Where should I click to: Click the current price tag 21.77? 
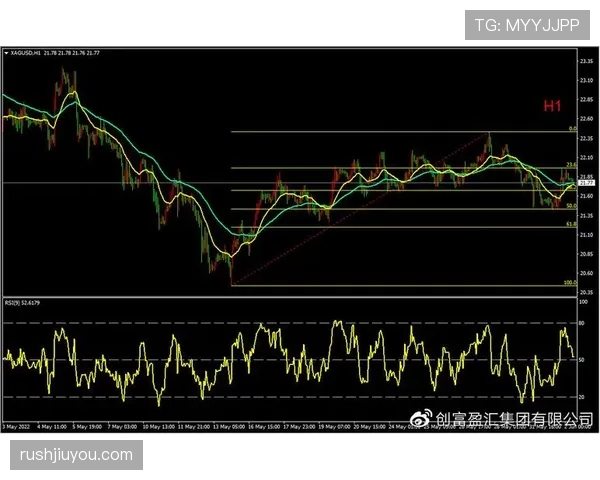point(586,183)
